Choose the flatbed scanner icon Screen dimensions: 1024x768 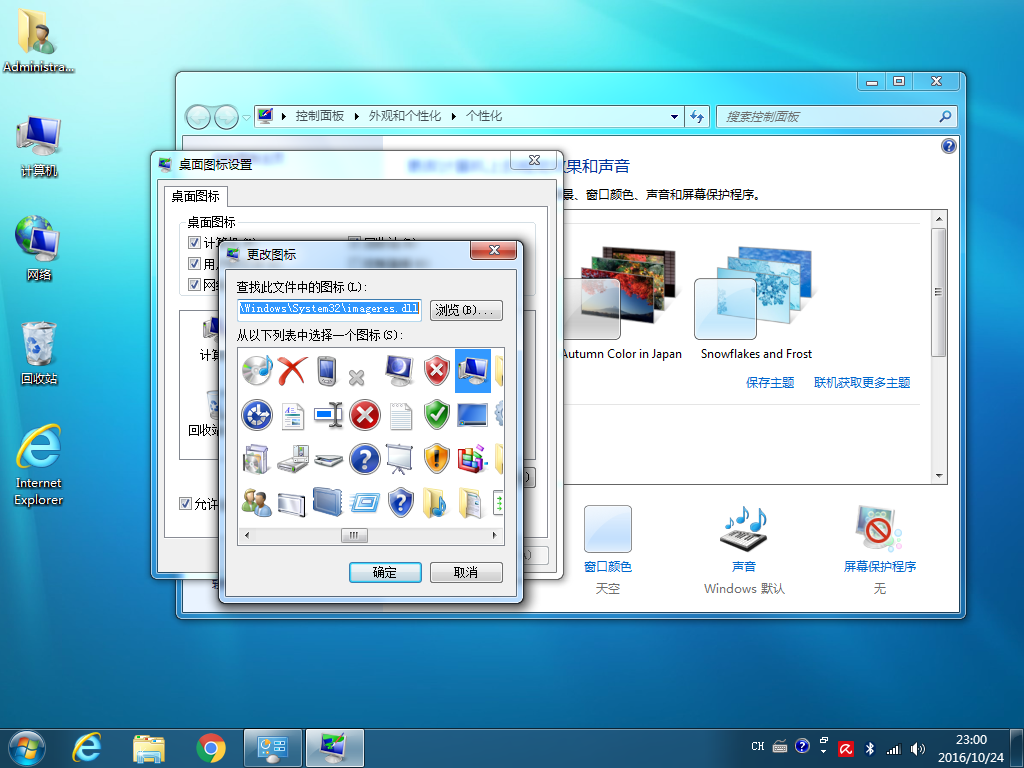click(328, 460)
